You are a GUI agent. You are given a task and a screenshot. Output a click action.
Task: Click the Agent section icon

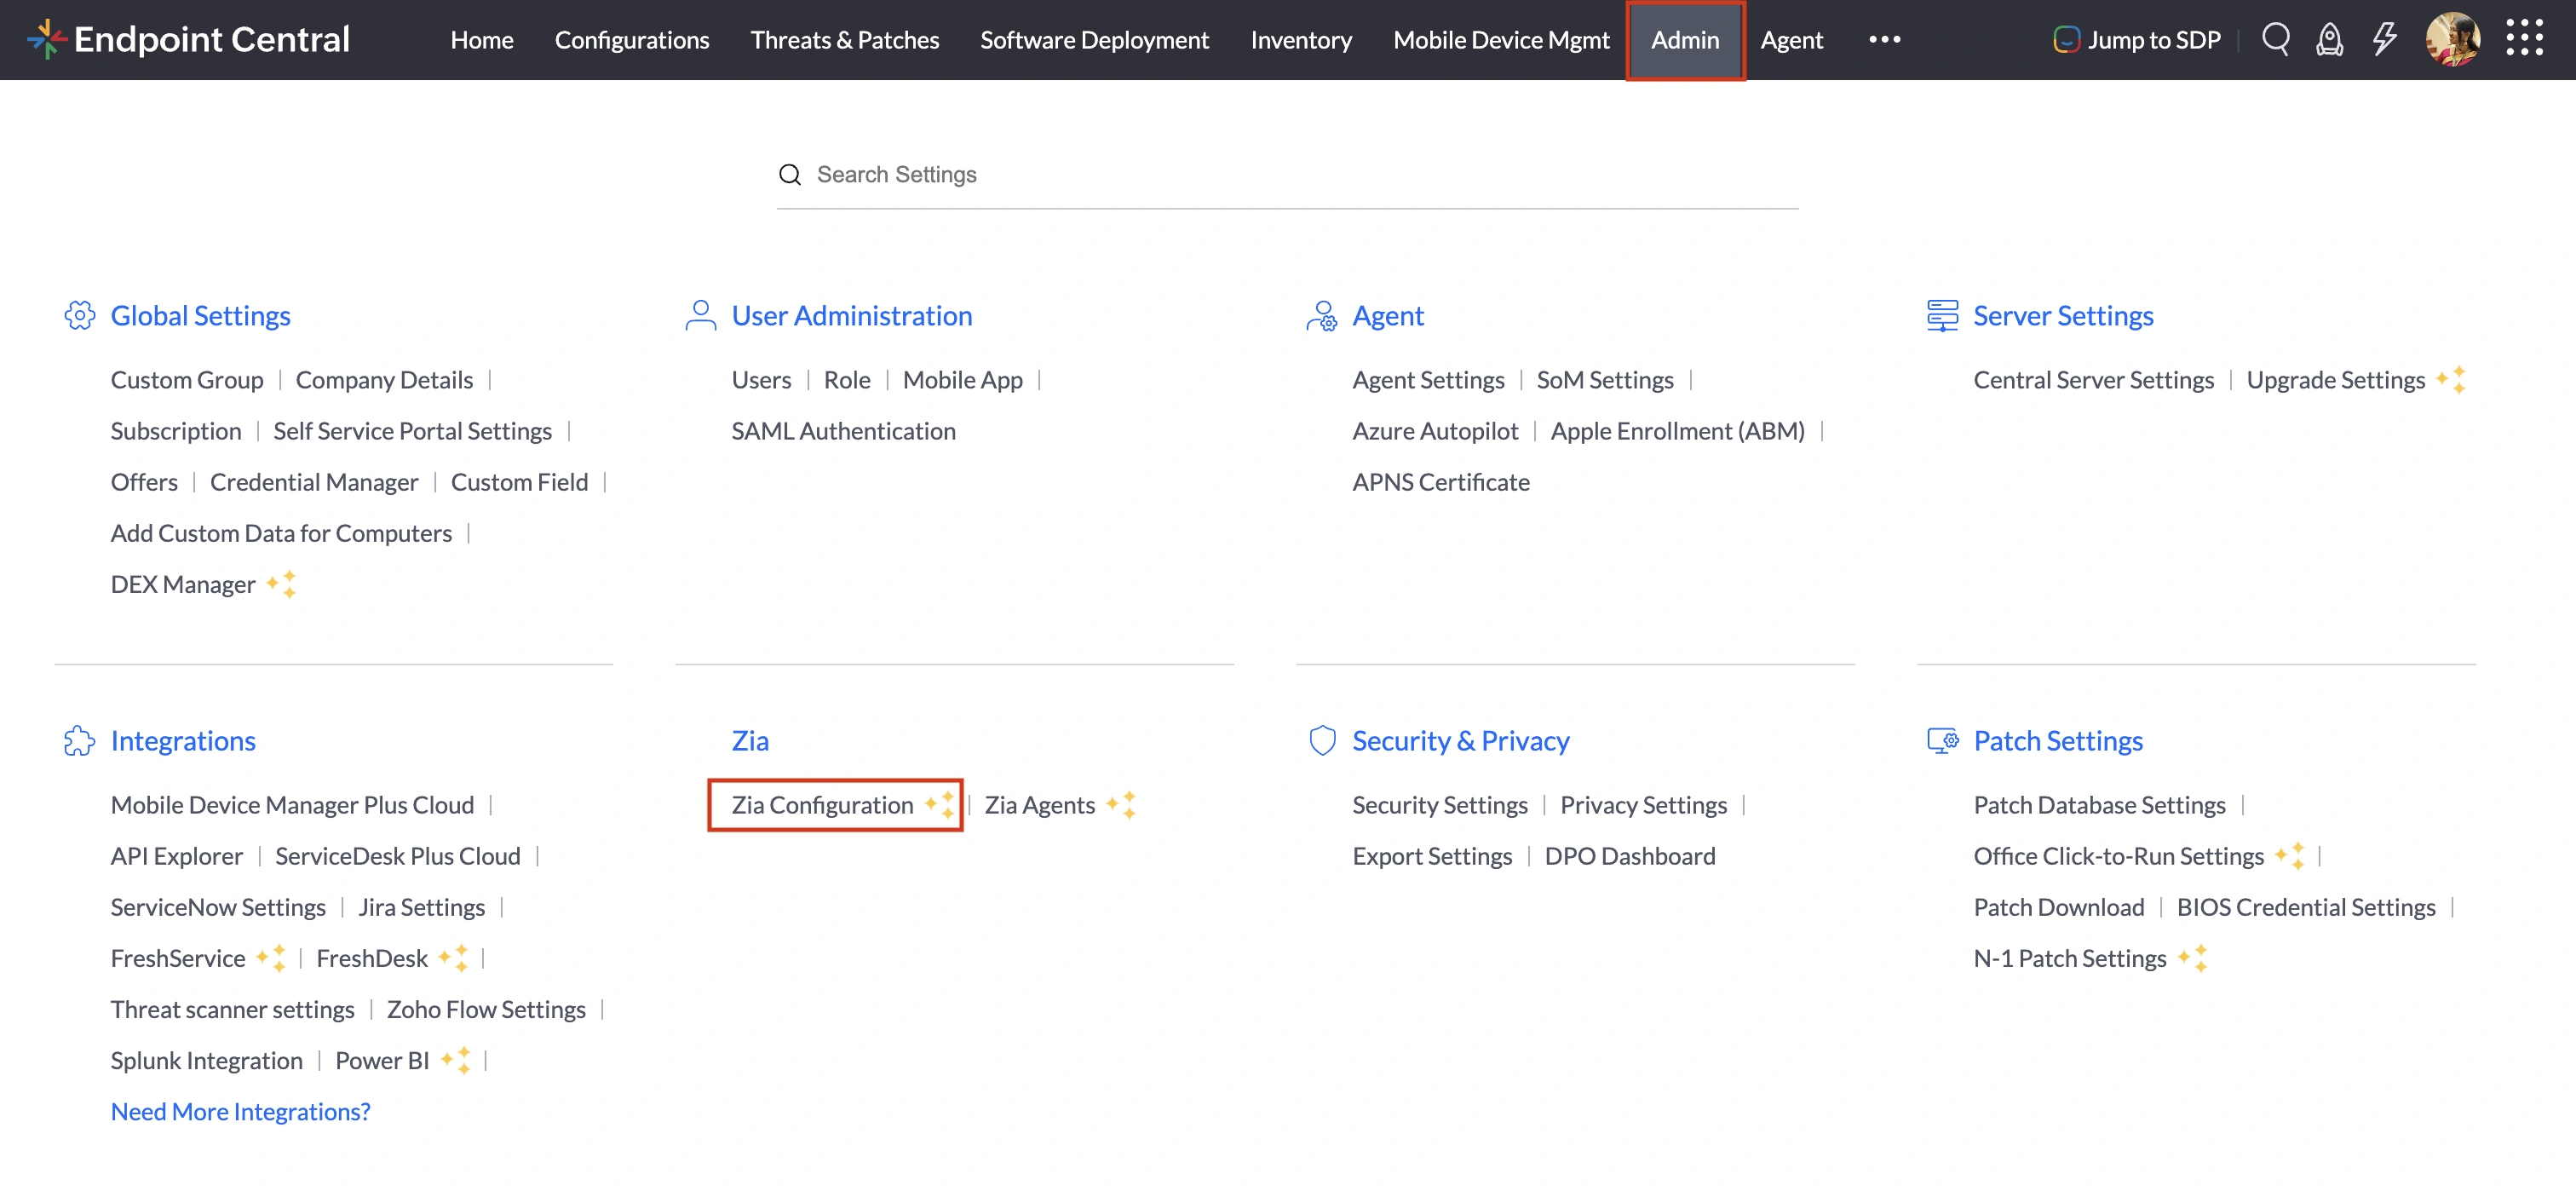pyautogui.click(x=1321, y=315)
